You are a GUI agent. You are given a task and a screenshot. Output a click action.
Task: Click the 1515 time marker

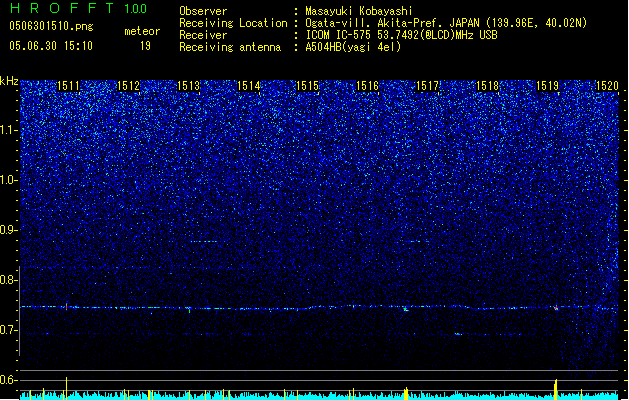307,86
